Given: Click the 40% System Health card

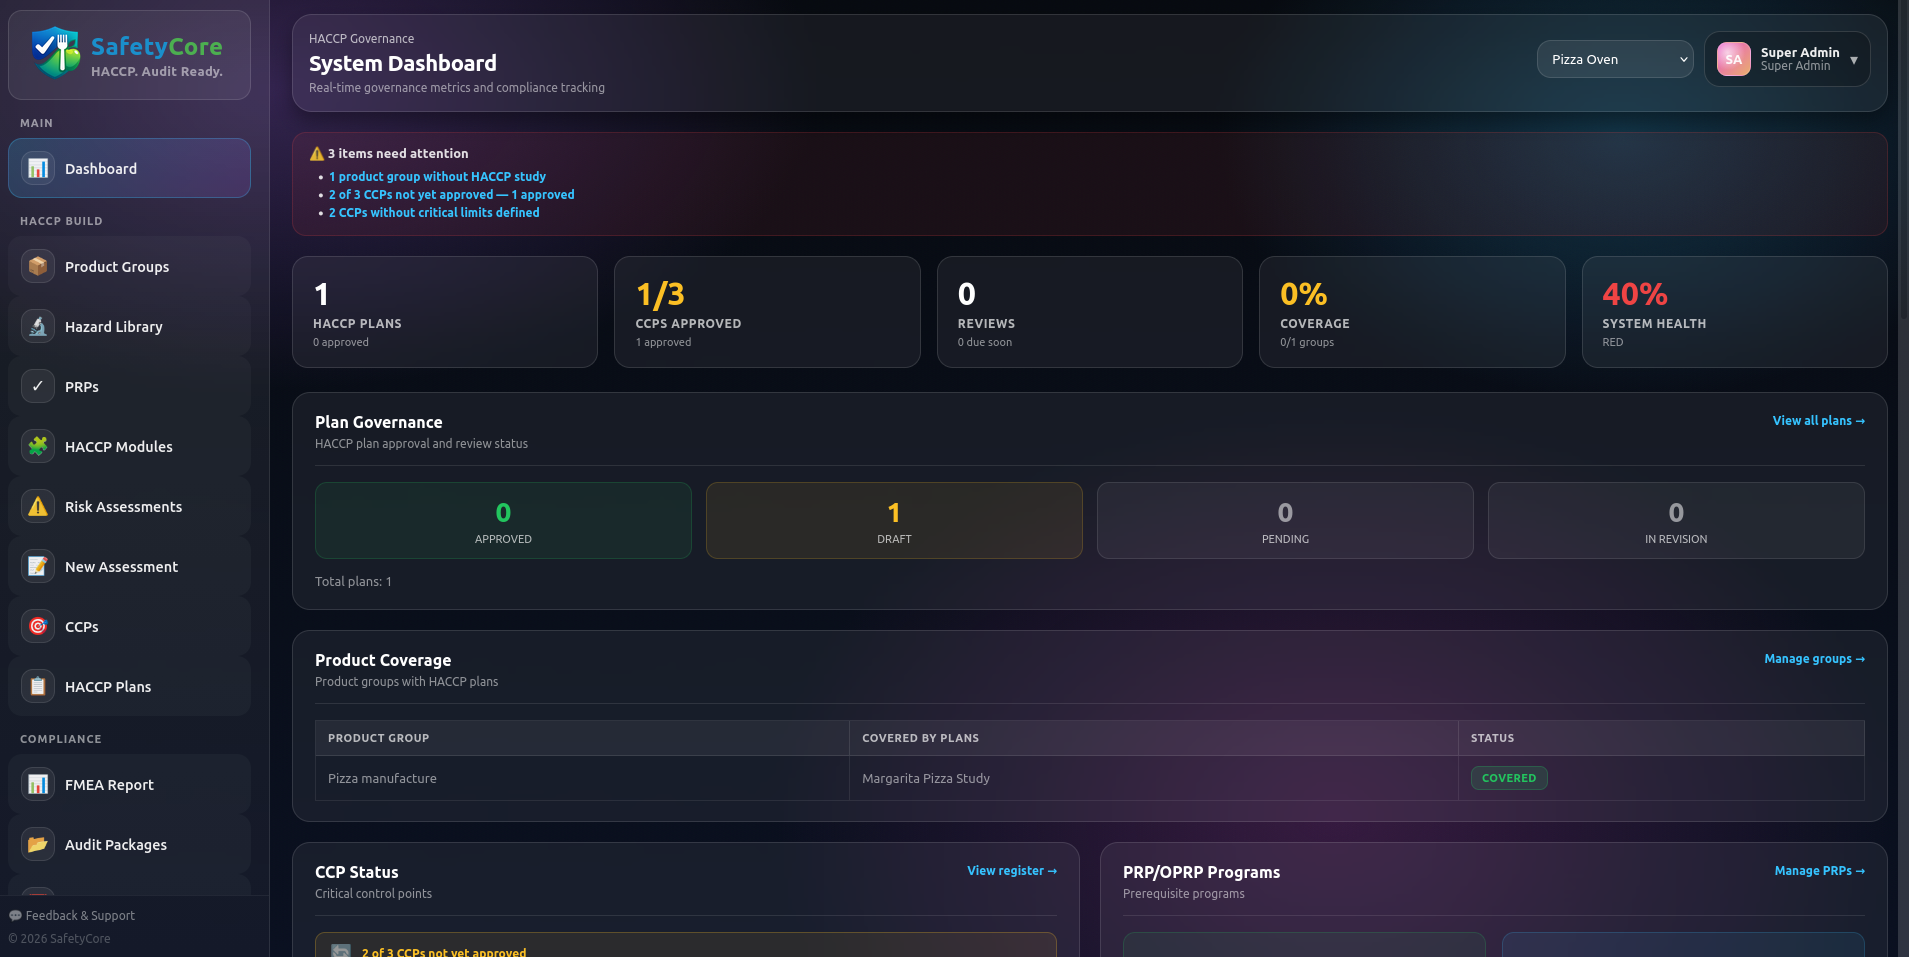Looking at the screenshot, I should 1734,312.
